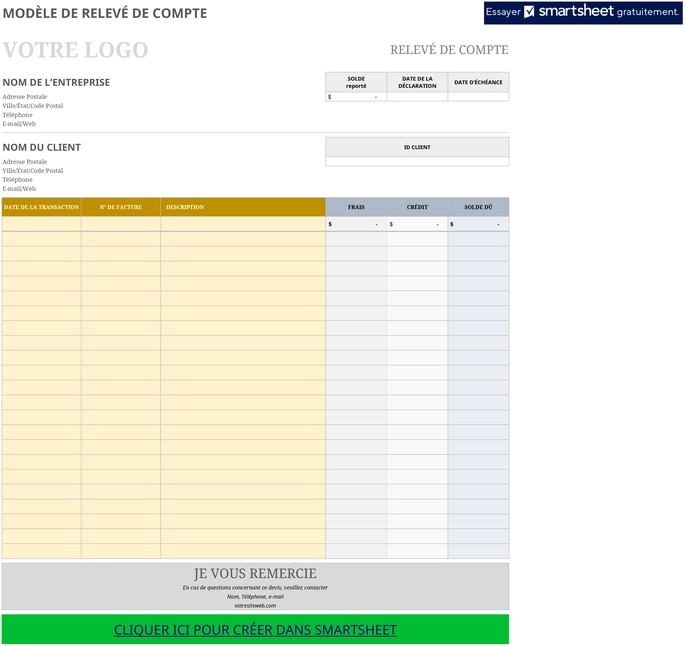Viewport: 686px width, 646px height.
Task: Click the 'N° DE FACTURE' column header
Action: point(121,207)
